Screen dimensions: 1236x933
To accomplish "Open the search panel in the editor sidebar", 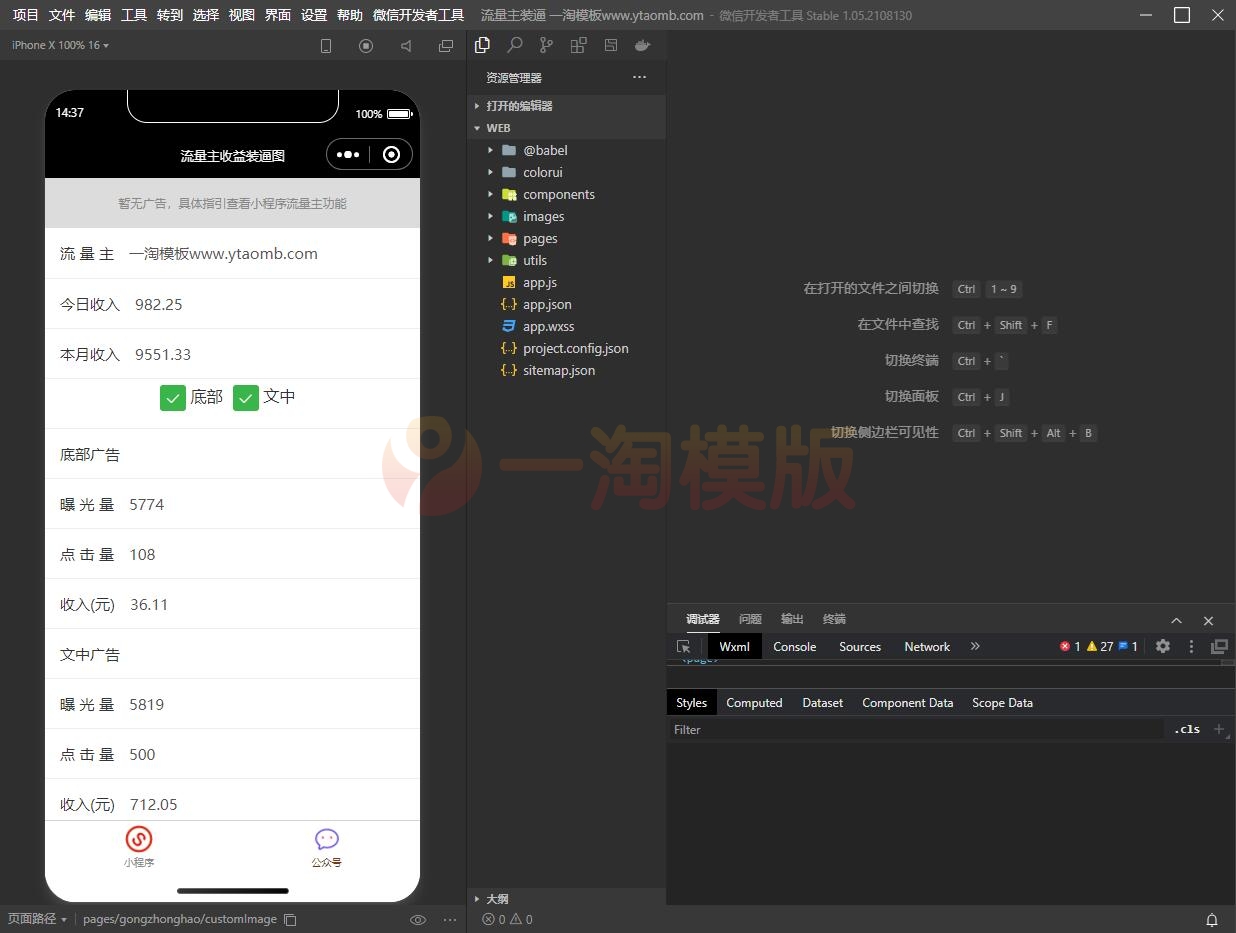I will (514, 45).
